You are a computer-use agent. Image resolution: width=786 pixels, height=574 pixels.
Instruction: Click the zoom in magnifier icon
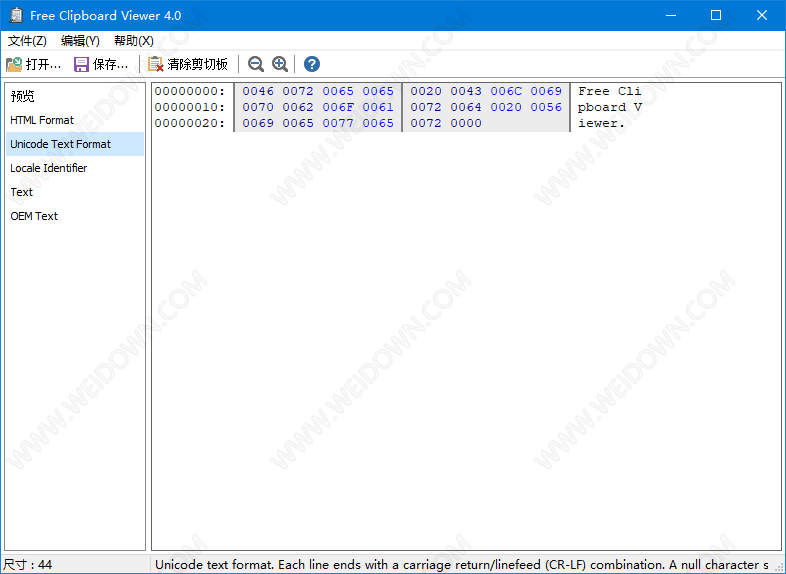tap(280, 64)
